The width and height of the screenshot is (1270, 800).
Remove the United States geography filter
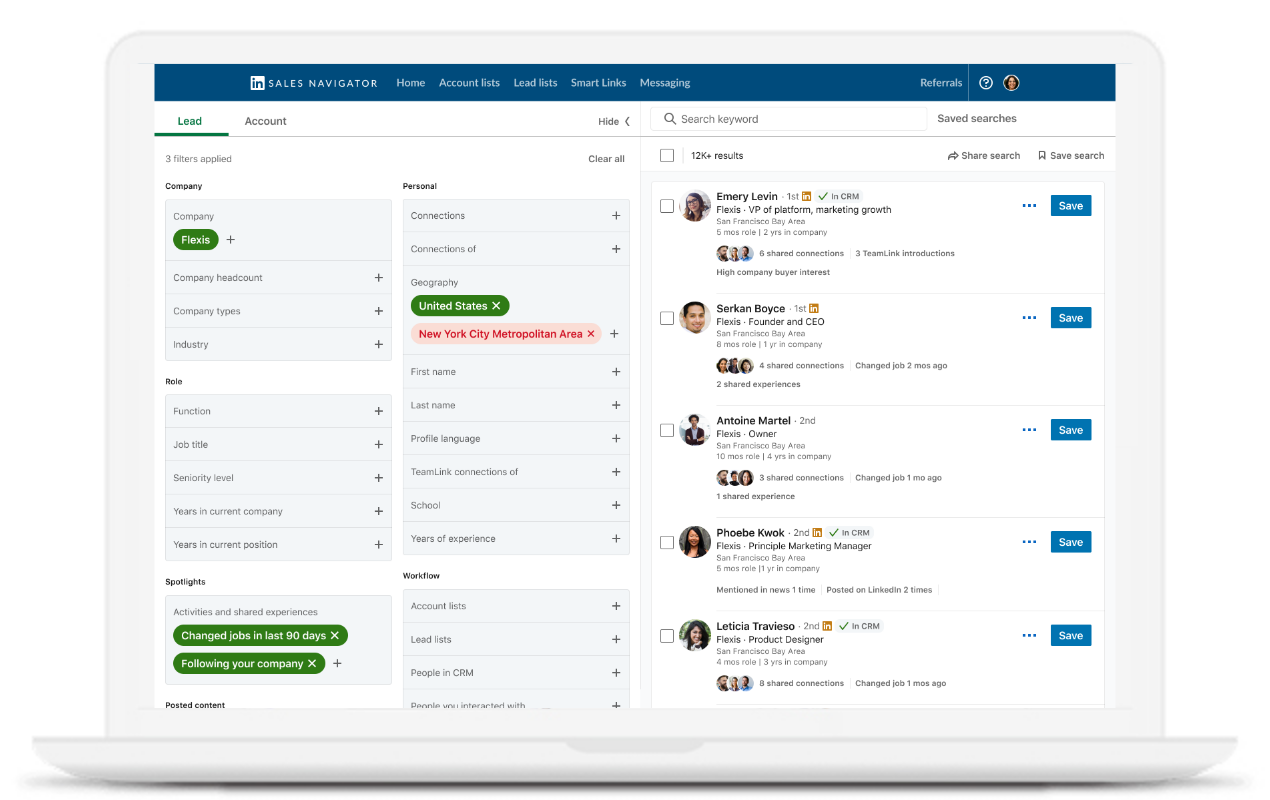tap(496, 306)
